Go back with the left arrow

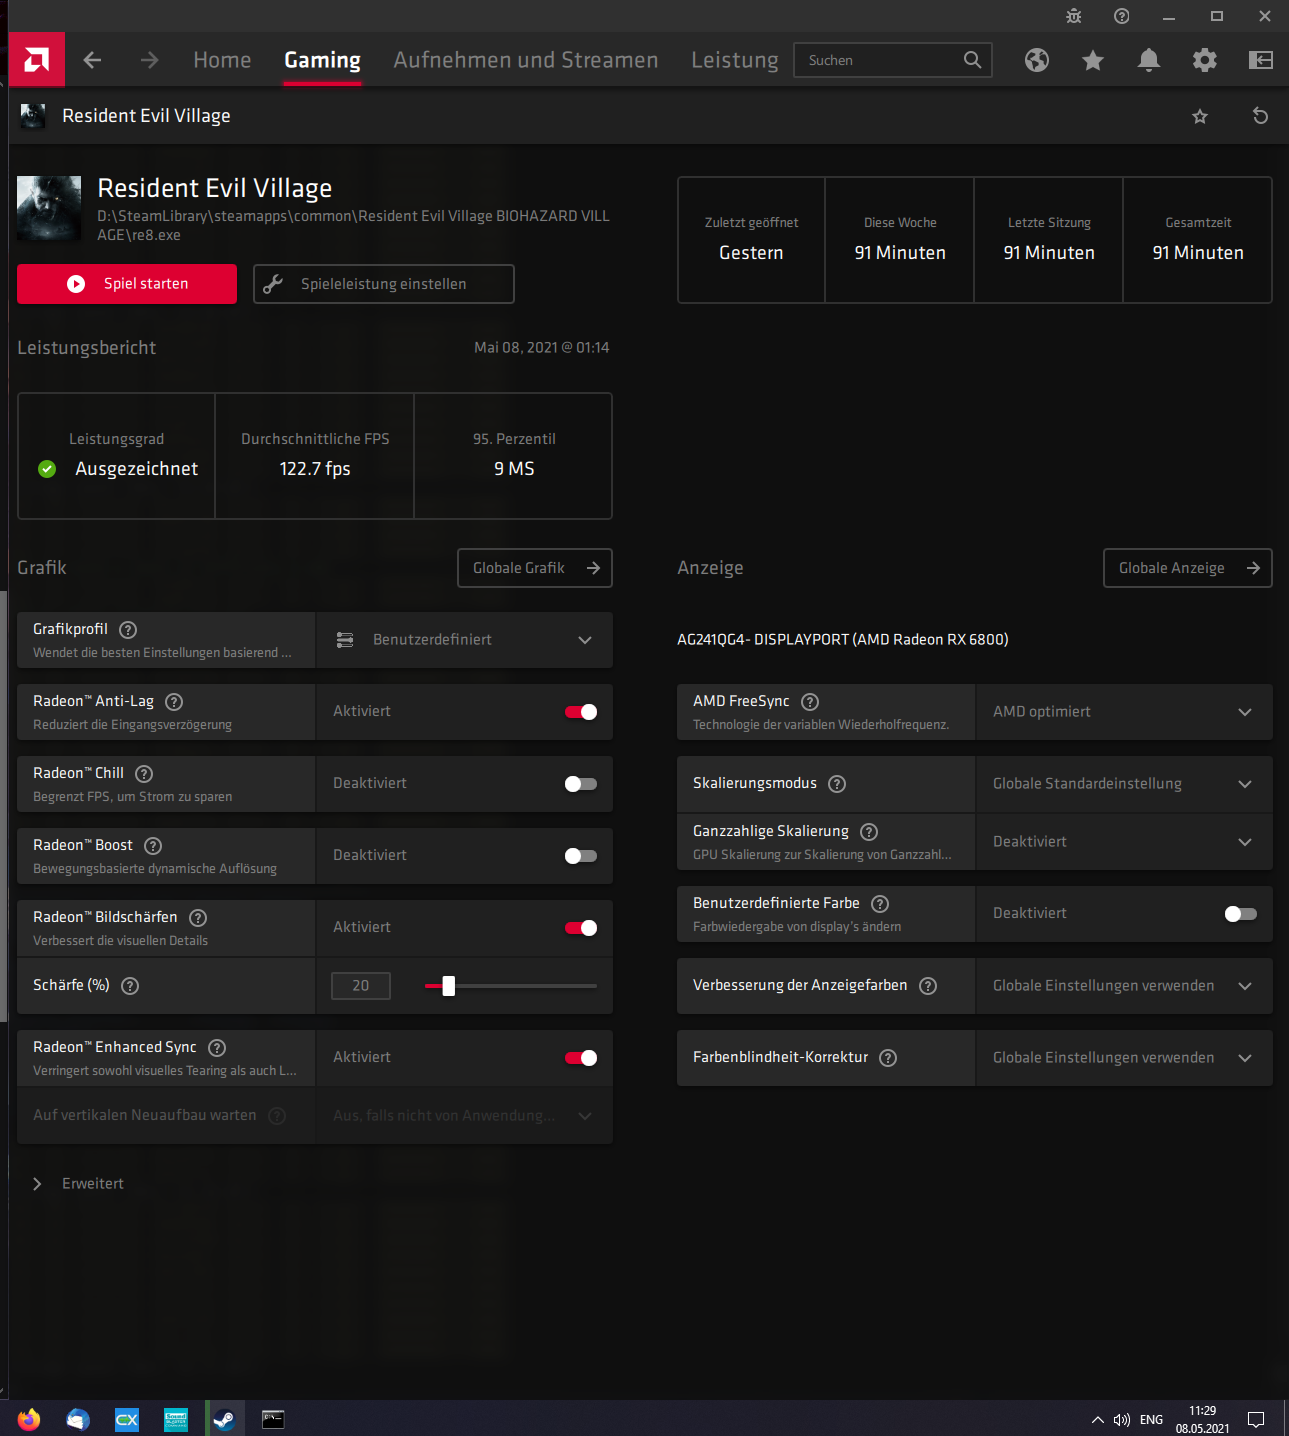92,60
